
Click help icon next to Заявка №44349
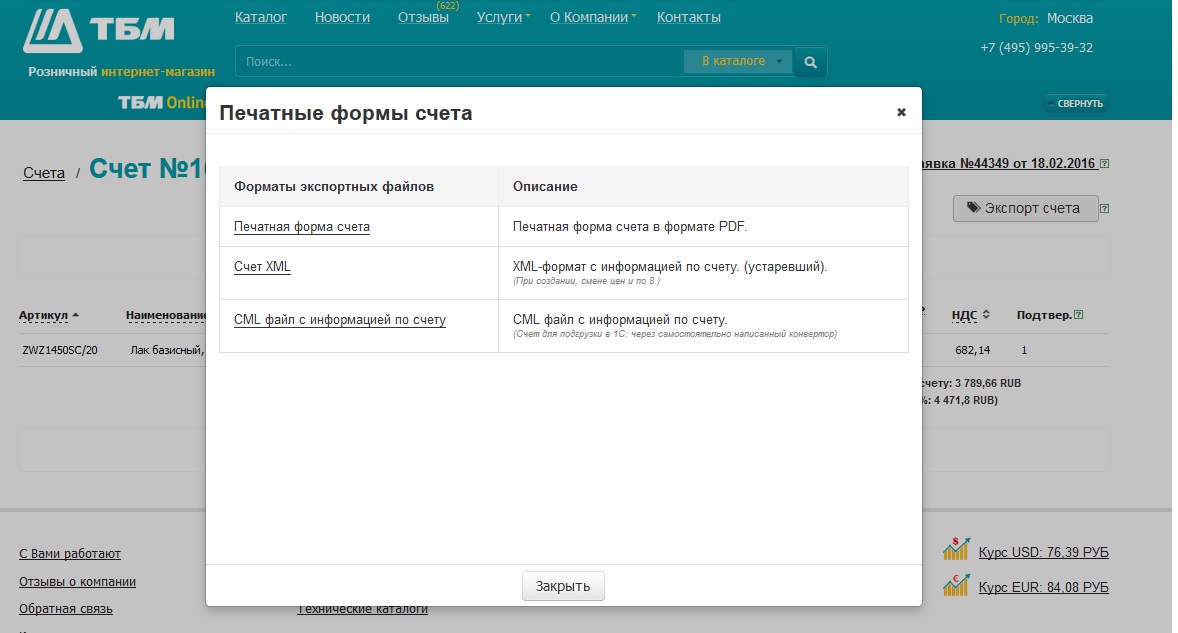click(1105, 163)
